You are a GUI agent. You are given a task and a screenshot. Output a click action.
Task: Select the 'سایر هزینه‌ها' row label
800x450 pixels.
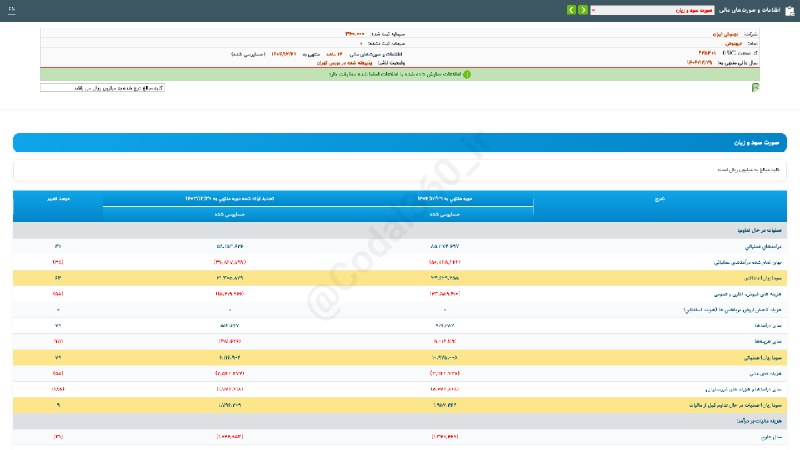(x=768, y=341)
